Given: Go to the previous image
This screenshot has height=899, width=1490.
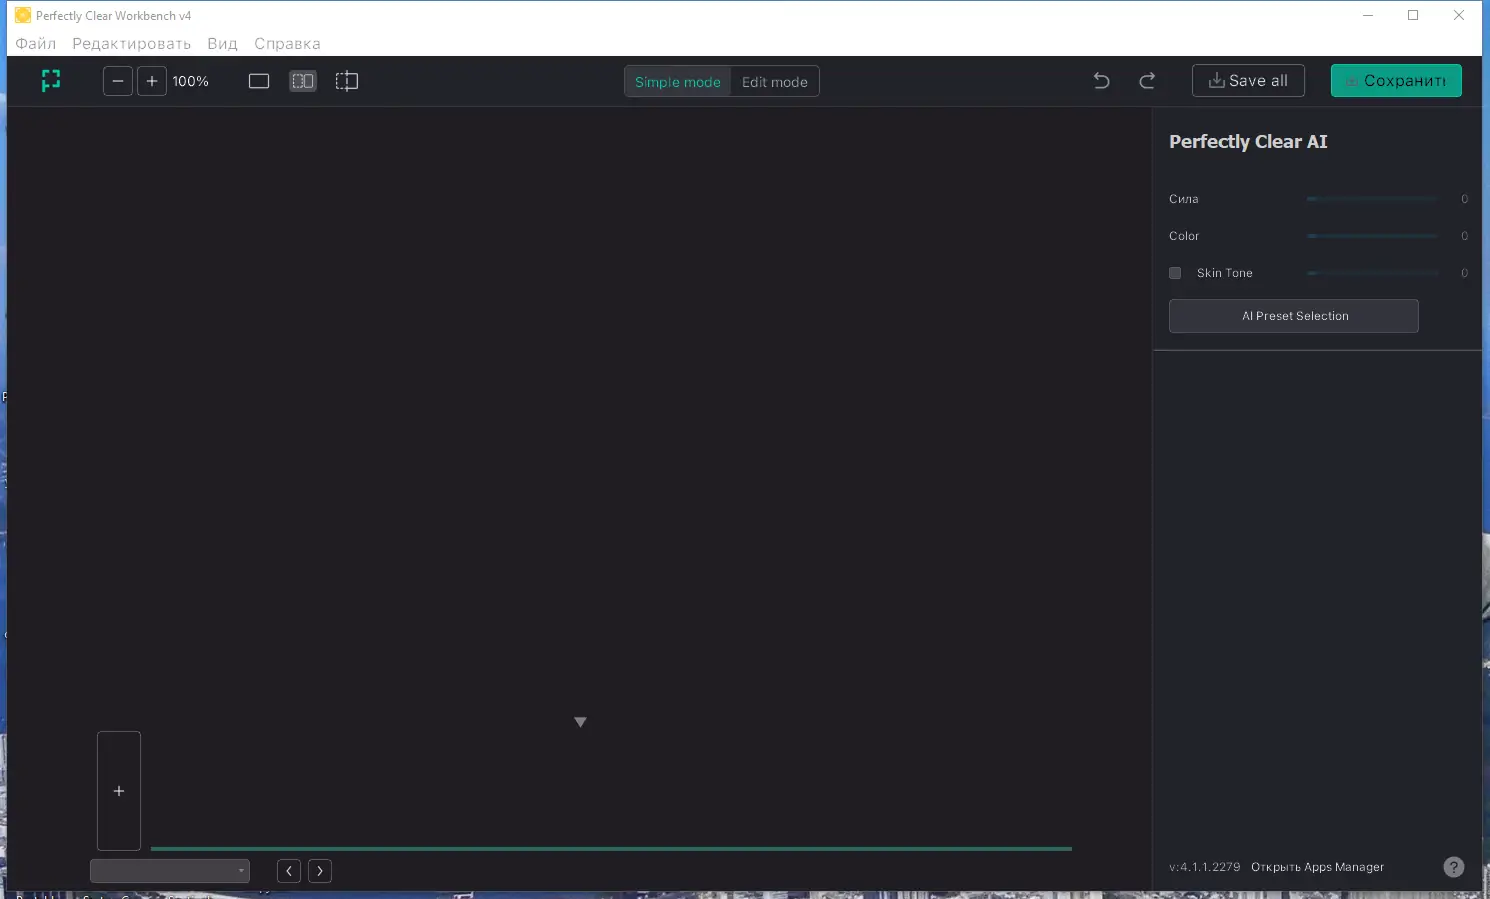Looking at the screenshot, I should point(289,871).
